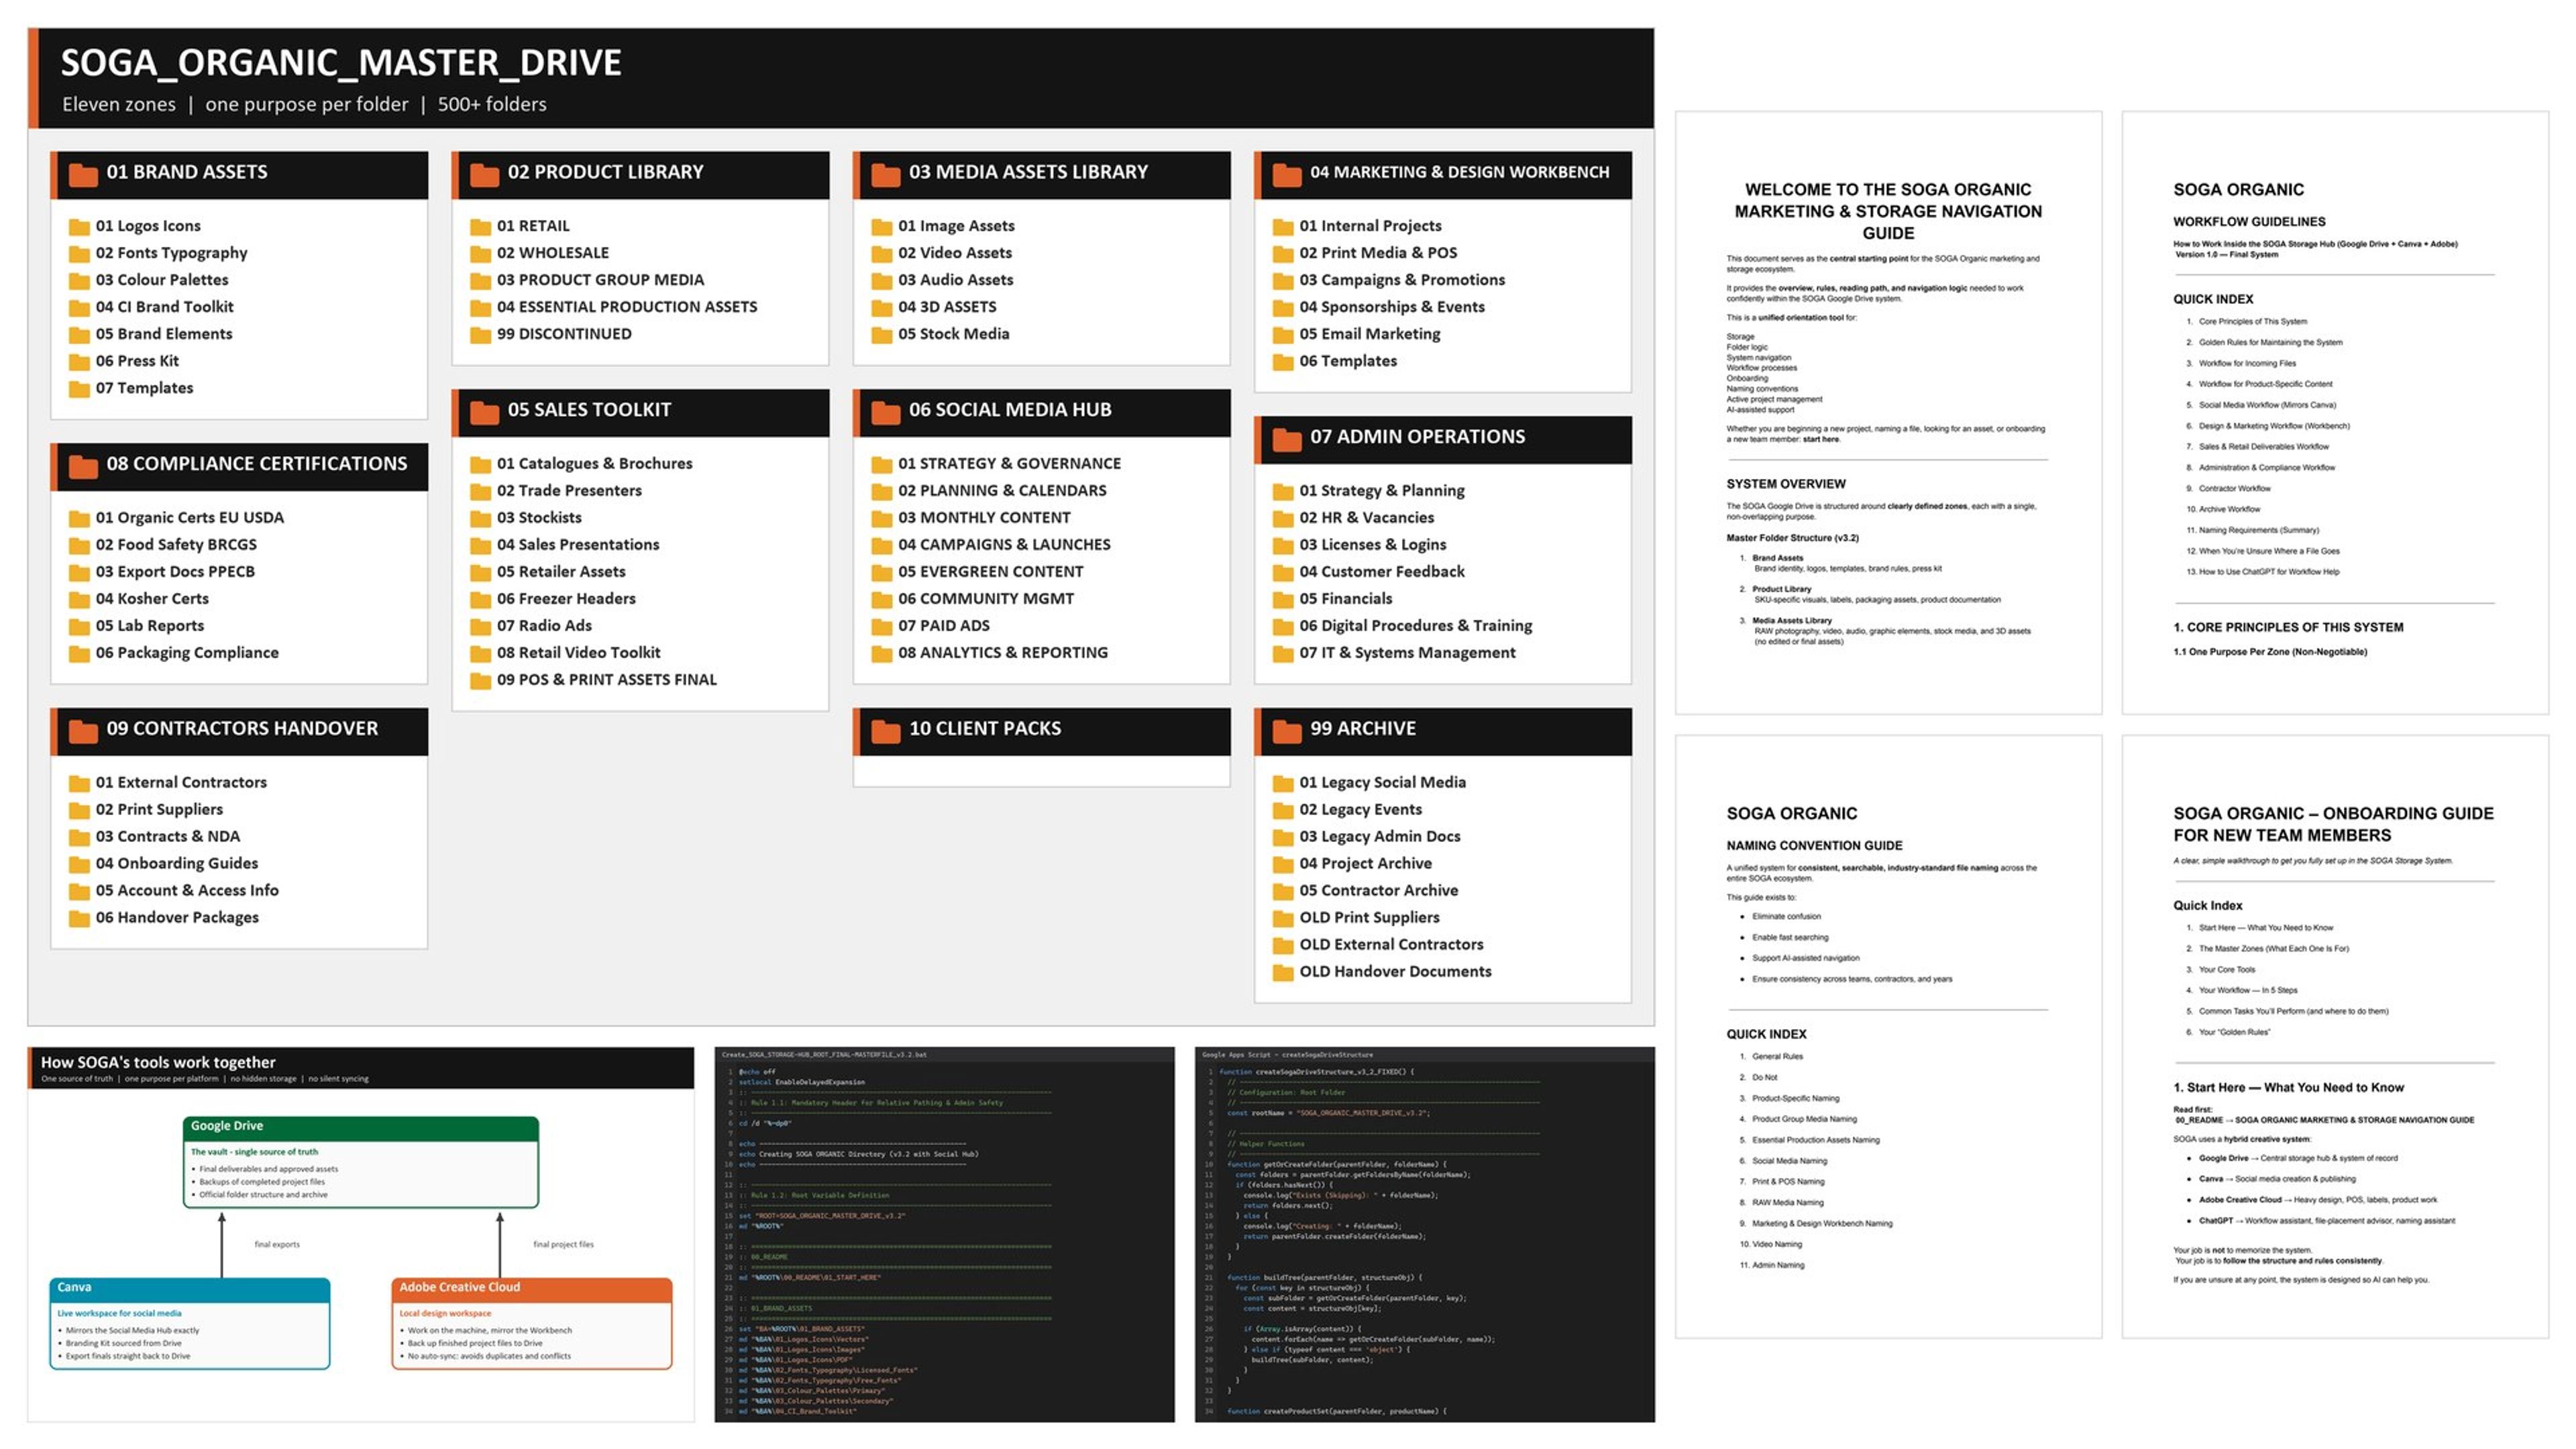Viewport: 2576px width, 1449px height.
Task: Open 03 MONTHLY CONTENT folder
Action: 971,518
